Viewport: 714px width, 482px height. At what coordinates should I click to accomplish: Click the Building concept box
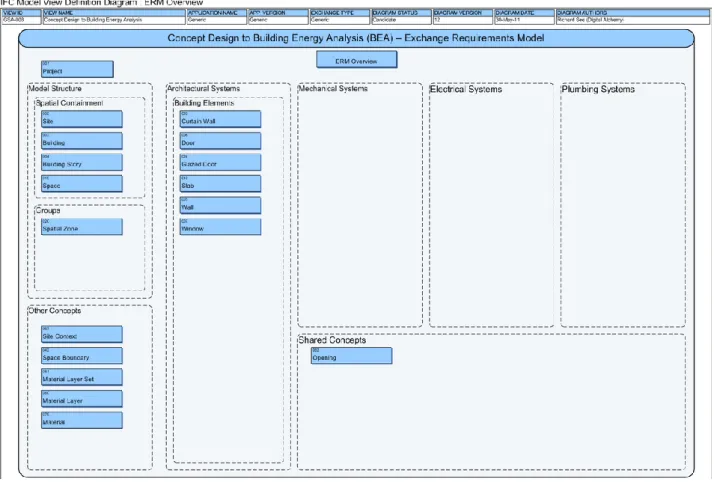point(82,141)
